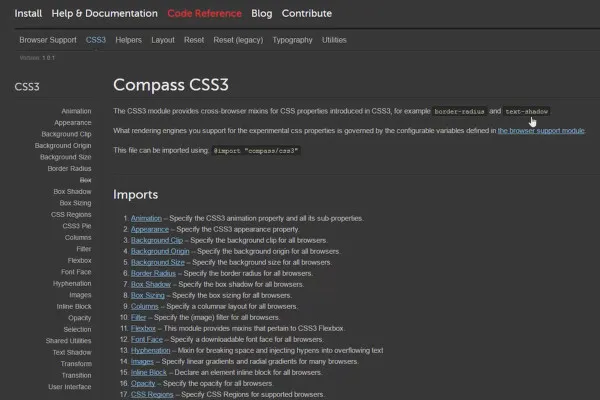Click the border-radius code snippet
This screenshot has width=600, height=400.
coord(459,111)
